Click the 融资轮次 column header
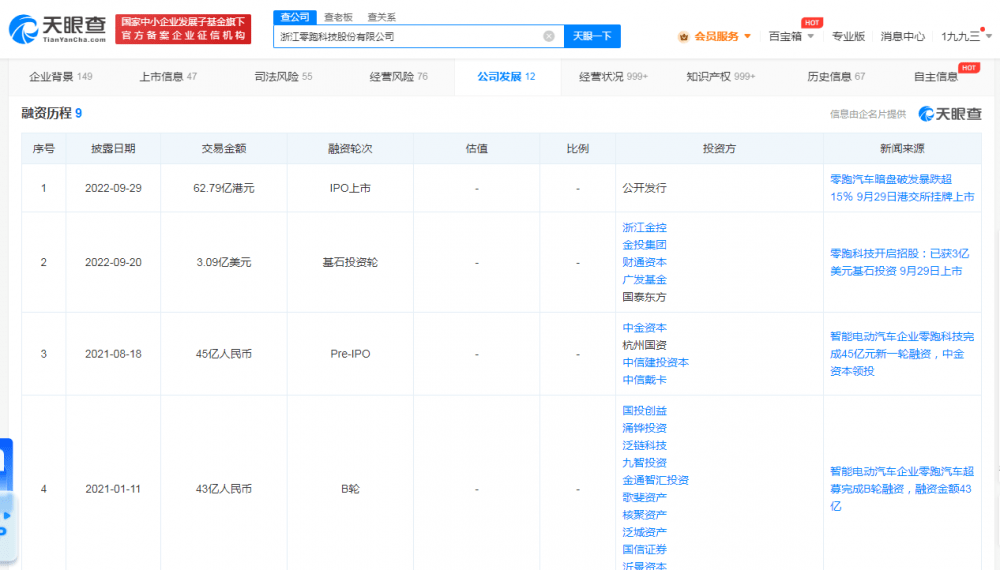 click(x=350, y=149)
